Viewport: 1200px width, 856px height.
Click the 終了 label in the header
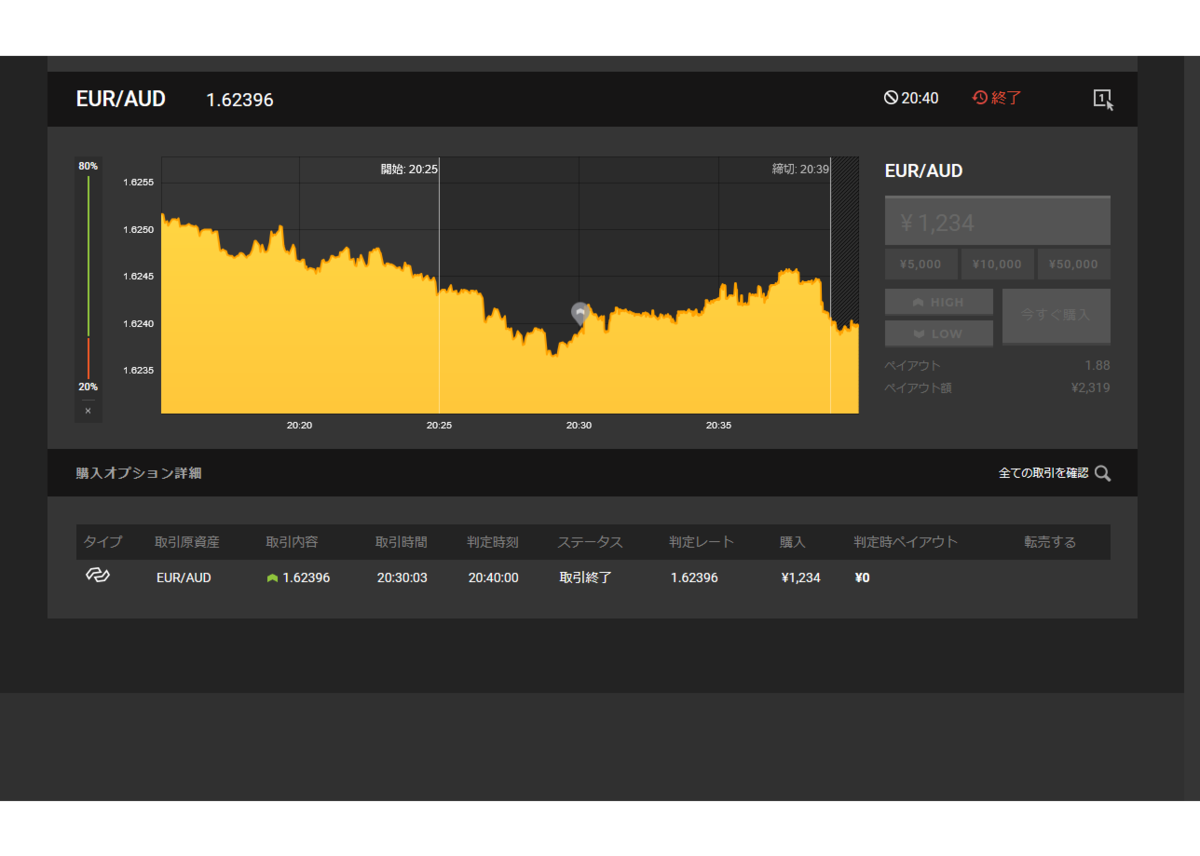1007,98
